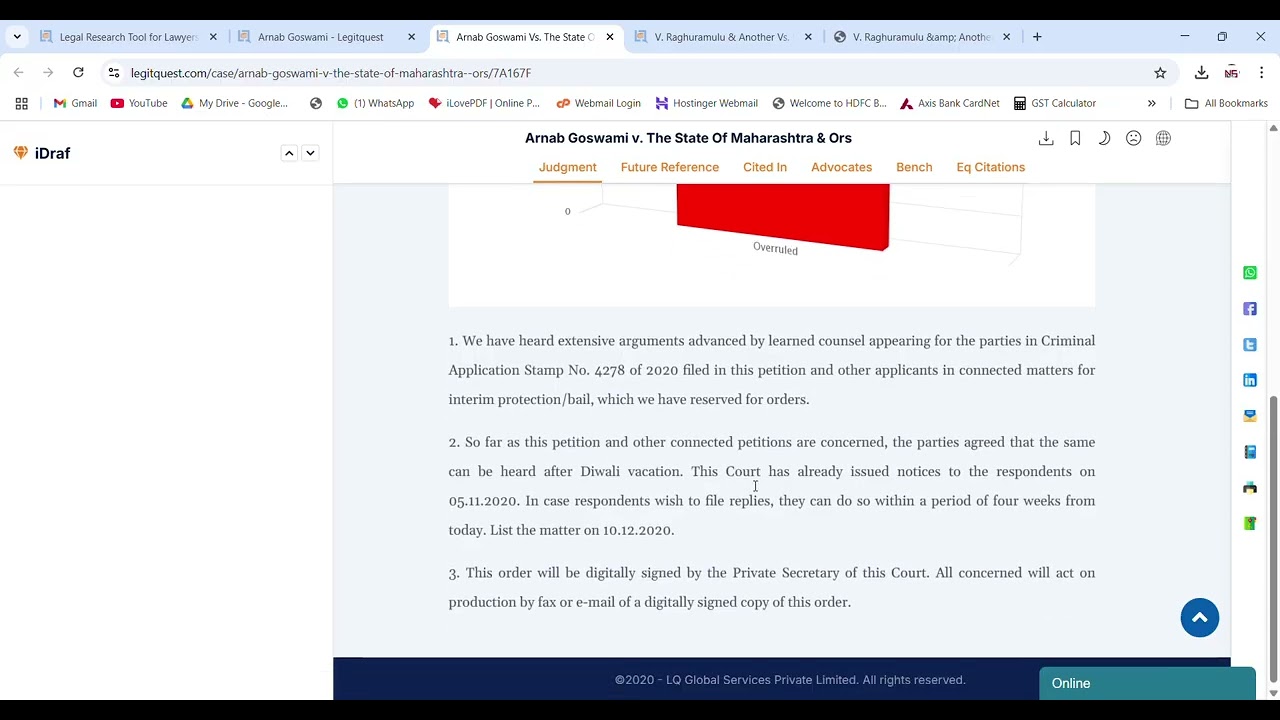This screenshot has width=1280, height=720.
Task: Open the Gmail bookmark
Action: [75, 103]
